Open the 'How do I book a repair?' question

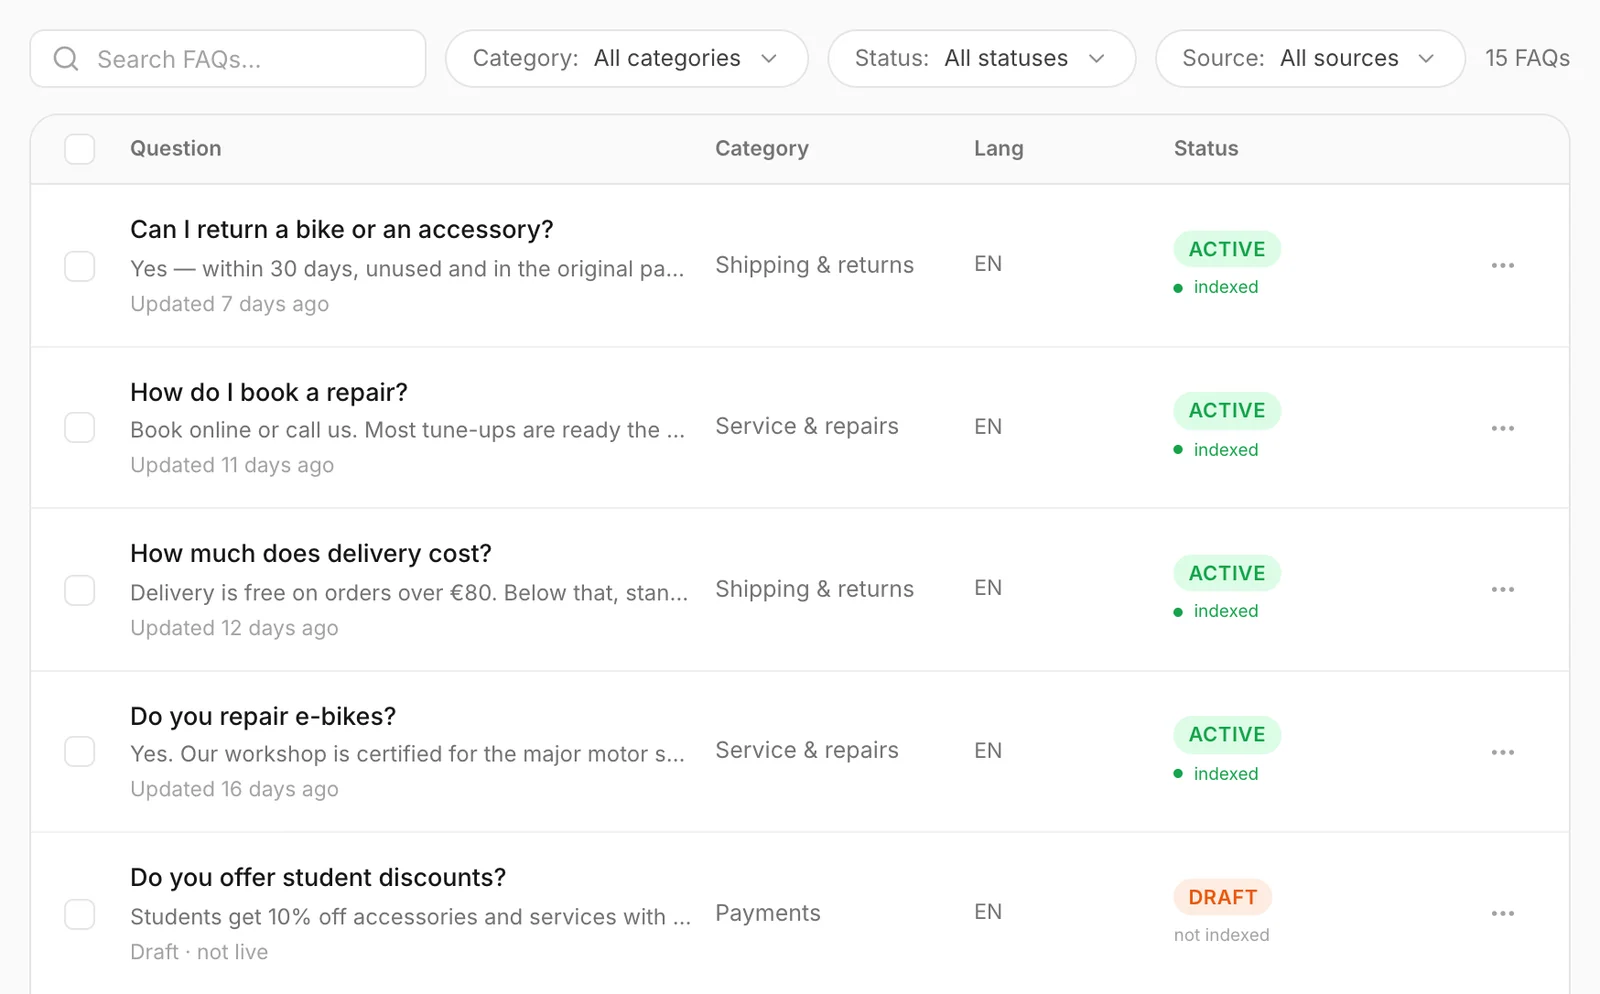click(269, 392)
